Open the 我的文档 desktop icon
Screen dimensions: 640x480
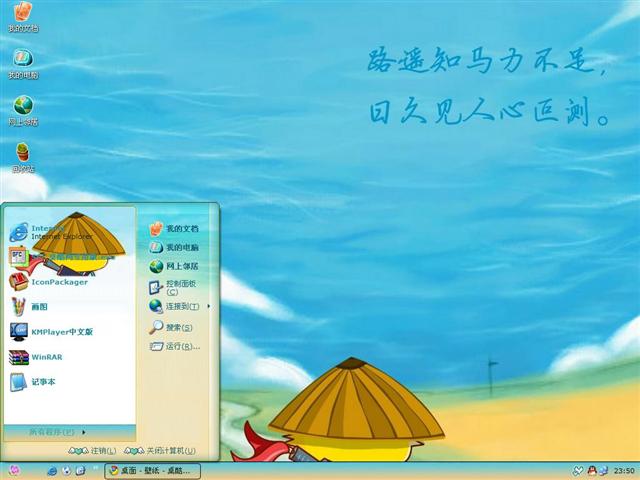(x=23, y=18)
